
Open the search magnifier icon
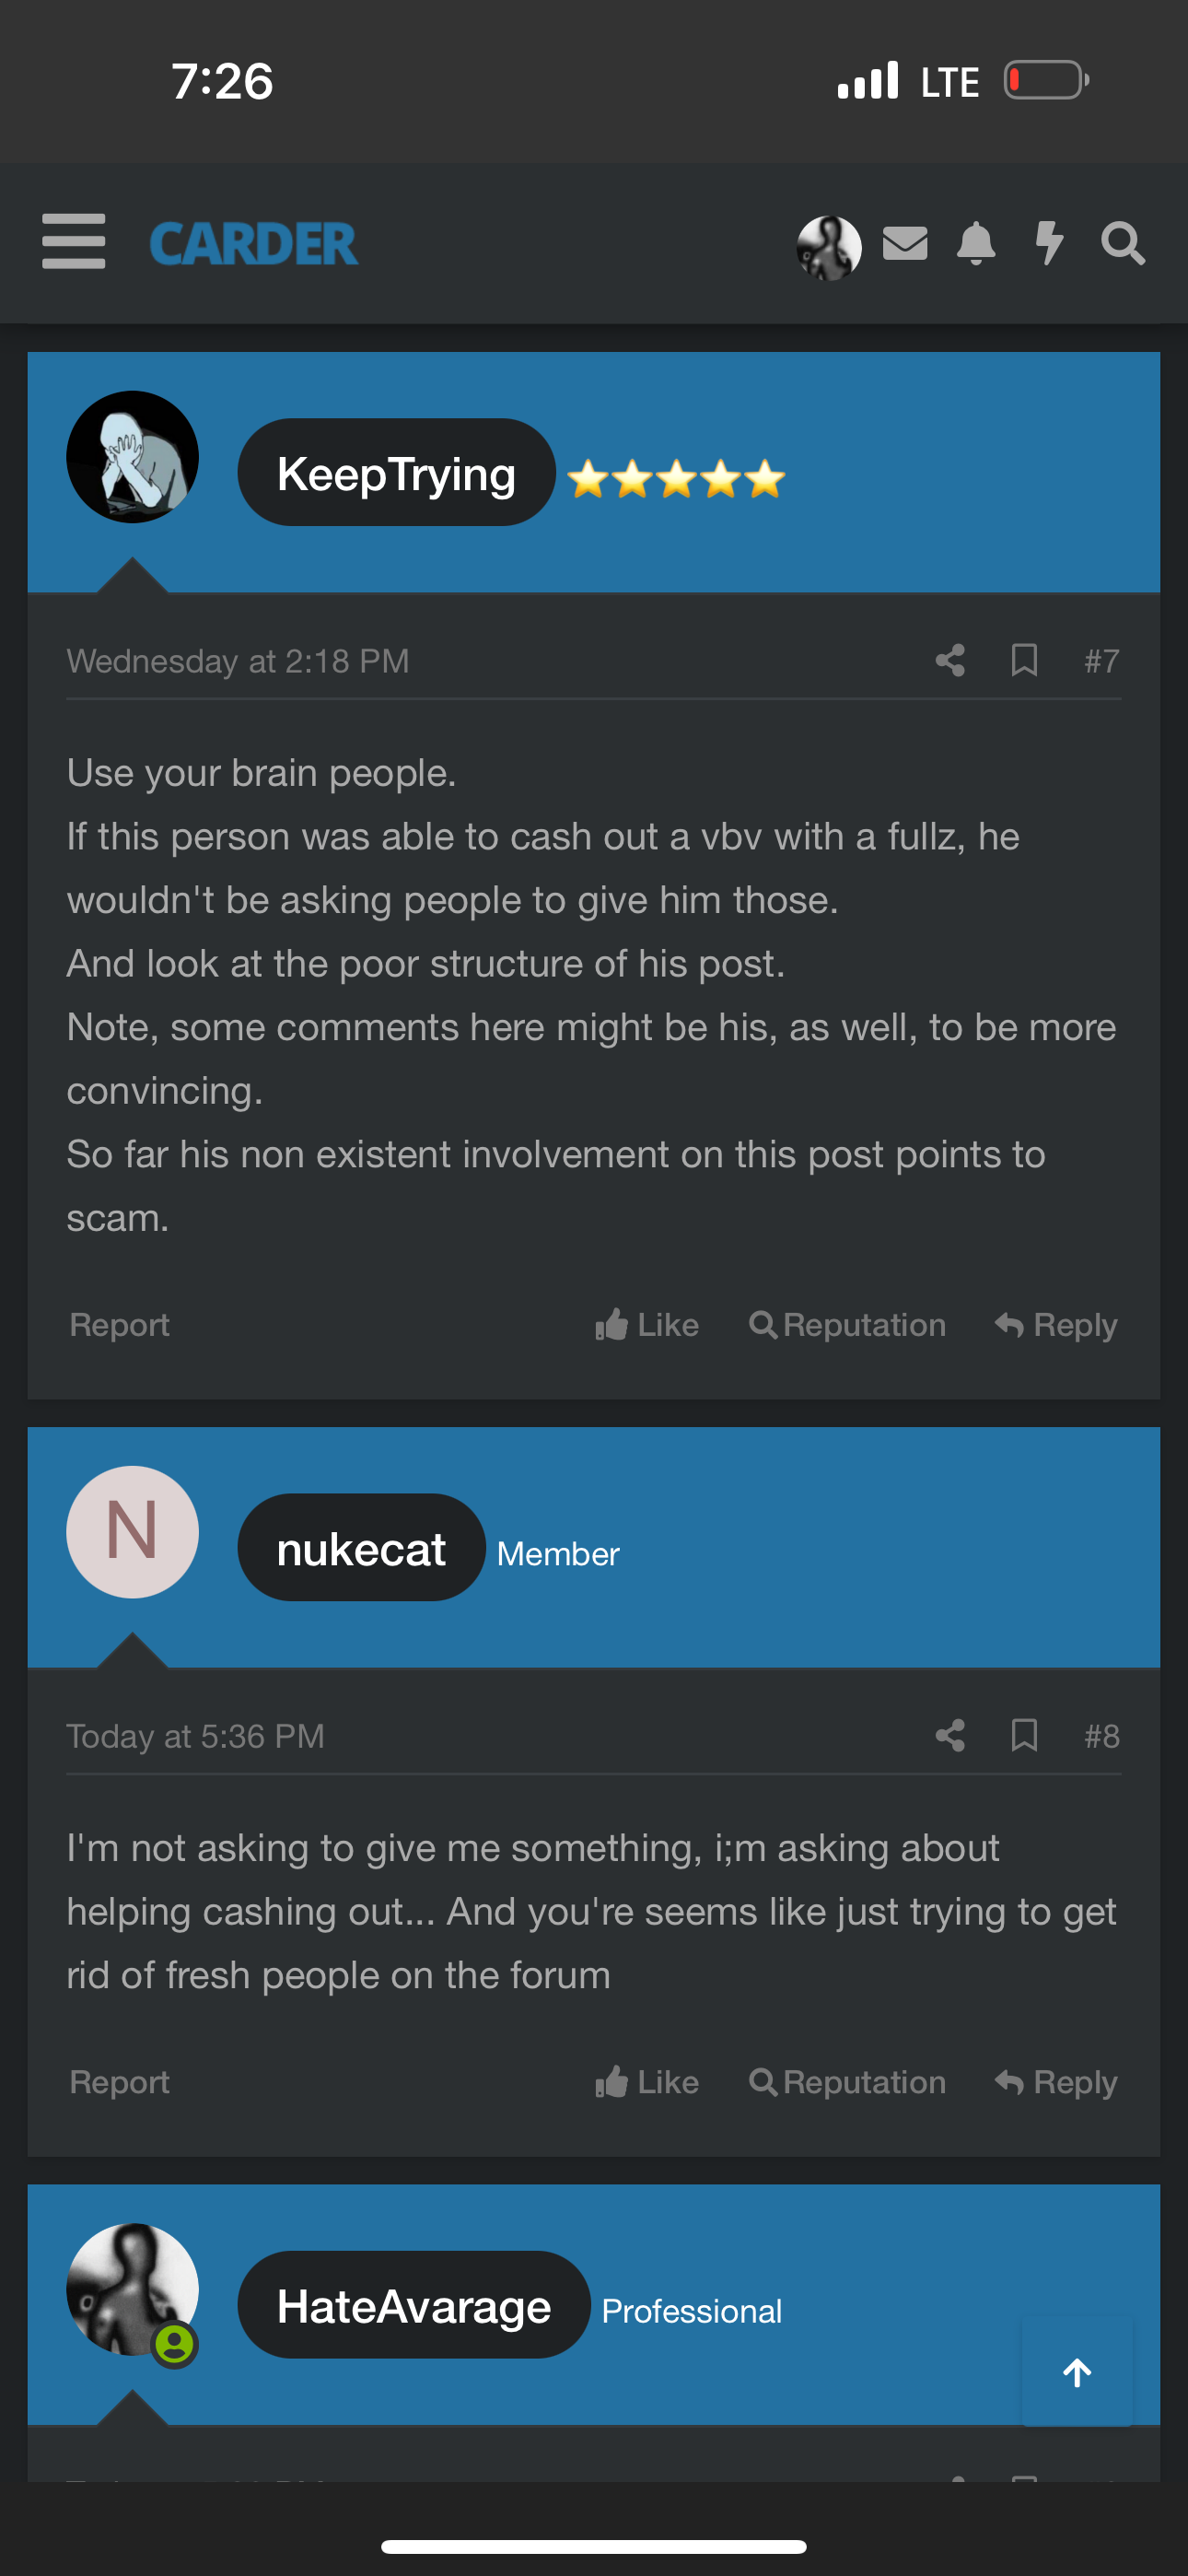click(1122, 243)
